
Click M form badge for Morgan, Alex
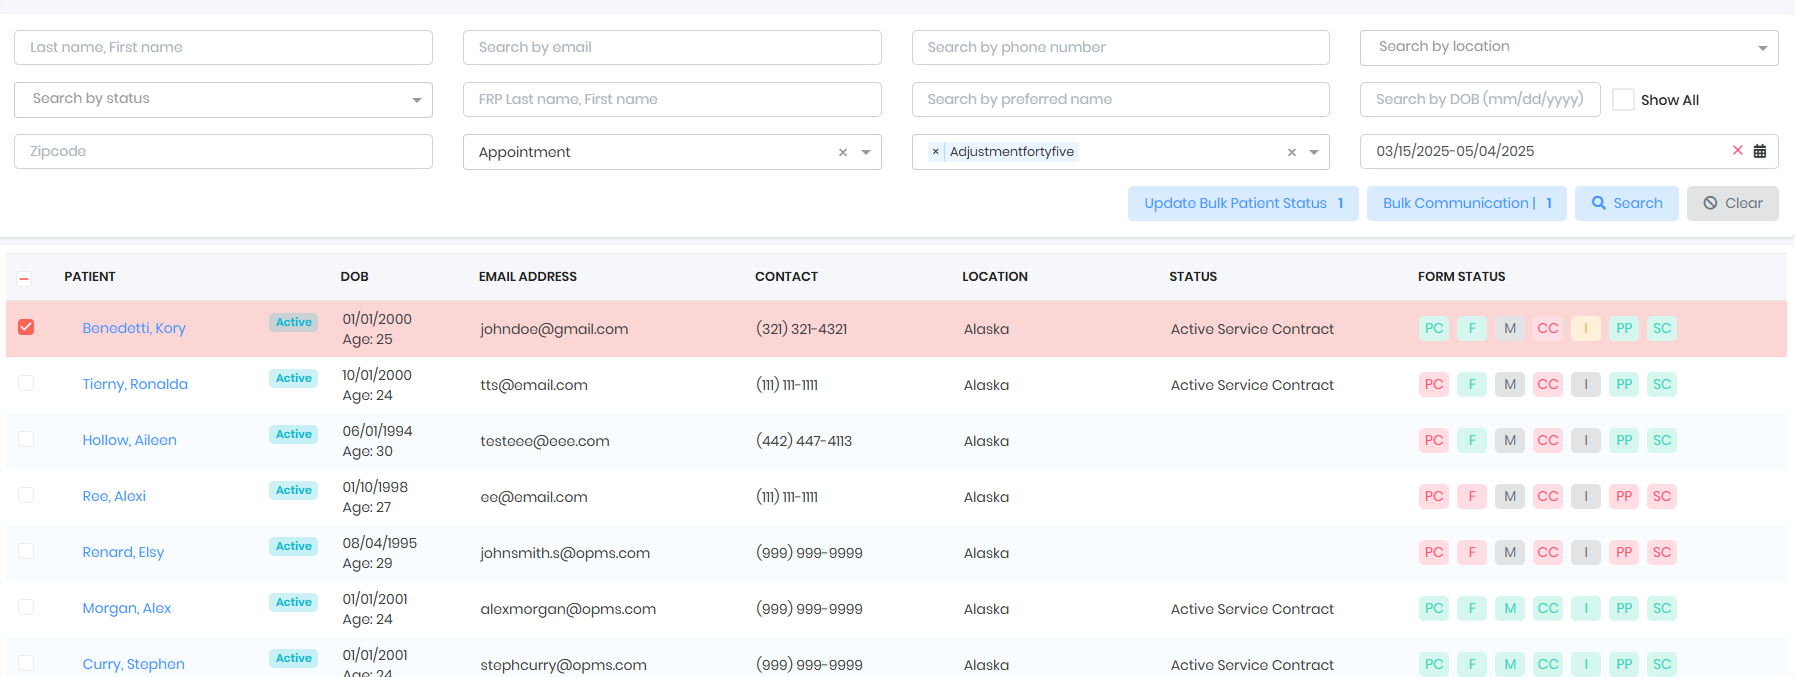(1510, 608)
